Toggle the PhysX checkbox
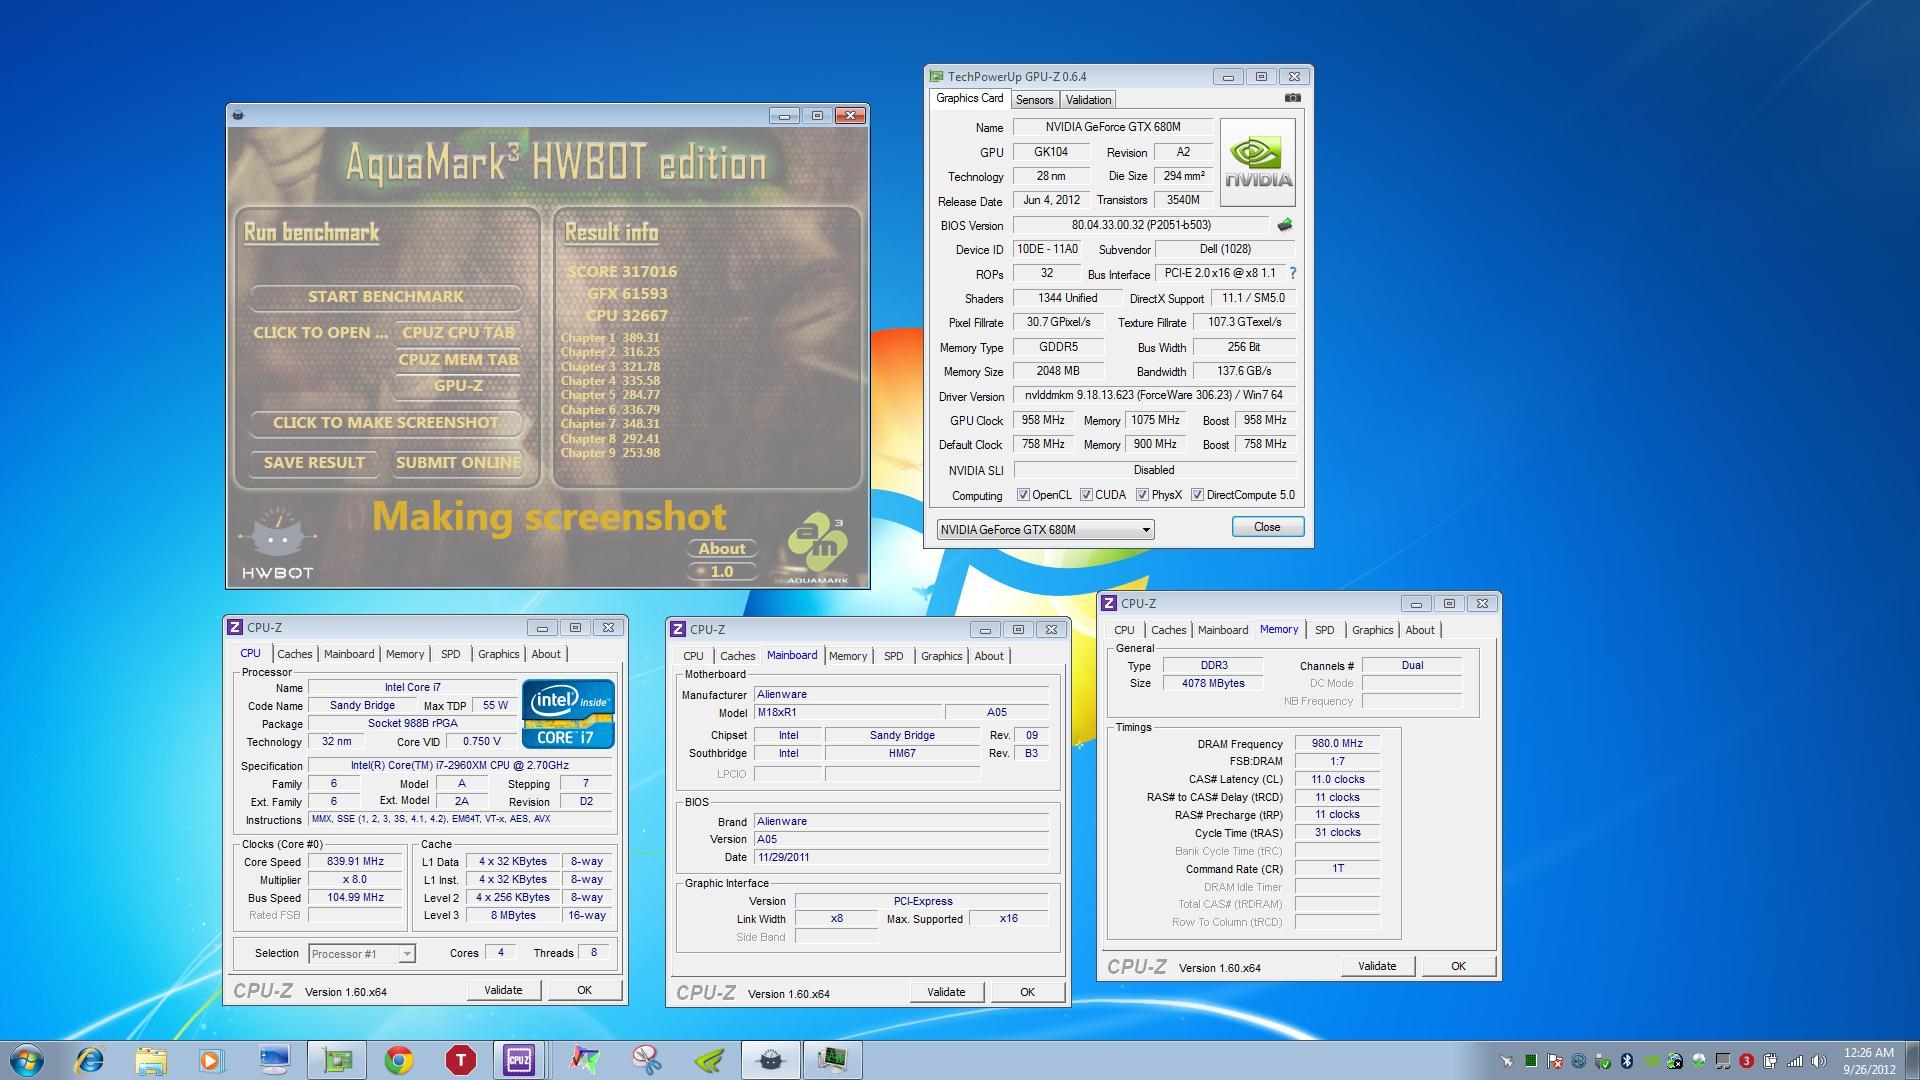The image size is (1920, 1080). point(1142,495)
